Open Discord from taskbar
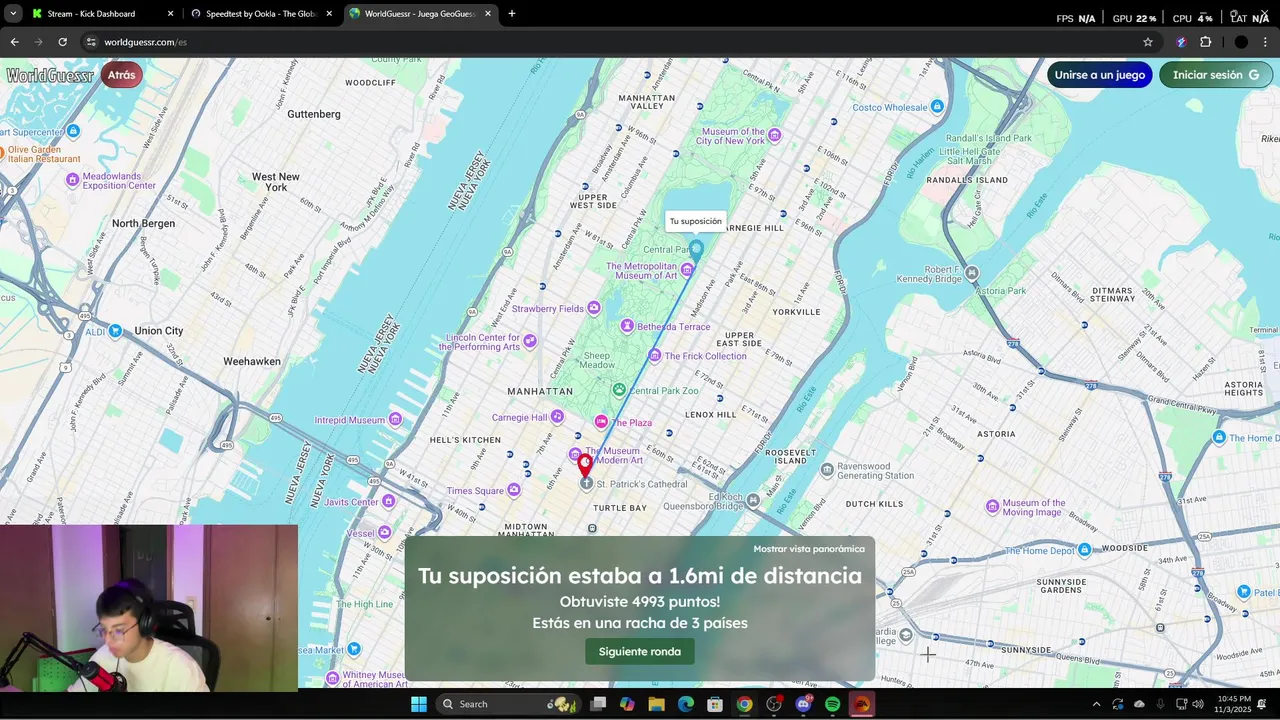This screenshot has width=1280, height=720. [x=803, y=704]
